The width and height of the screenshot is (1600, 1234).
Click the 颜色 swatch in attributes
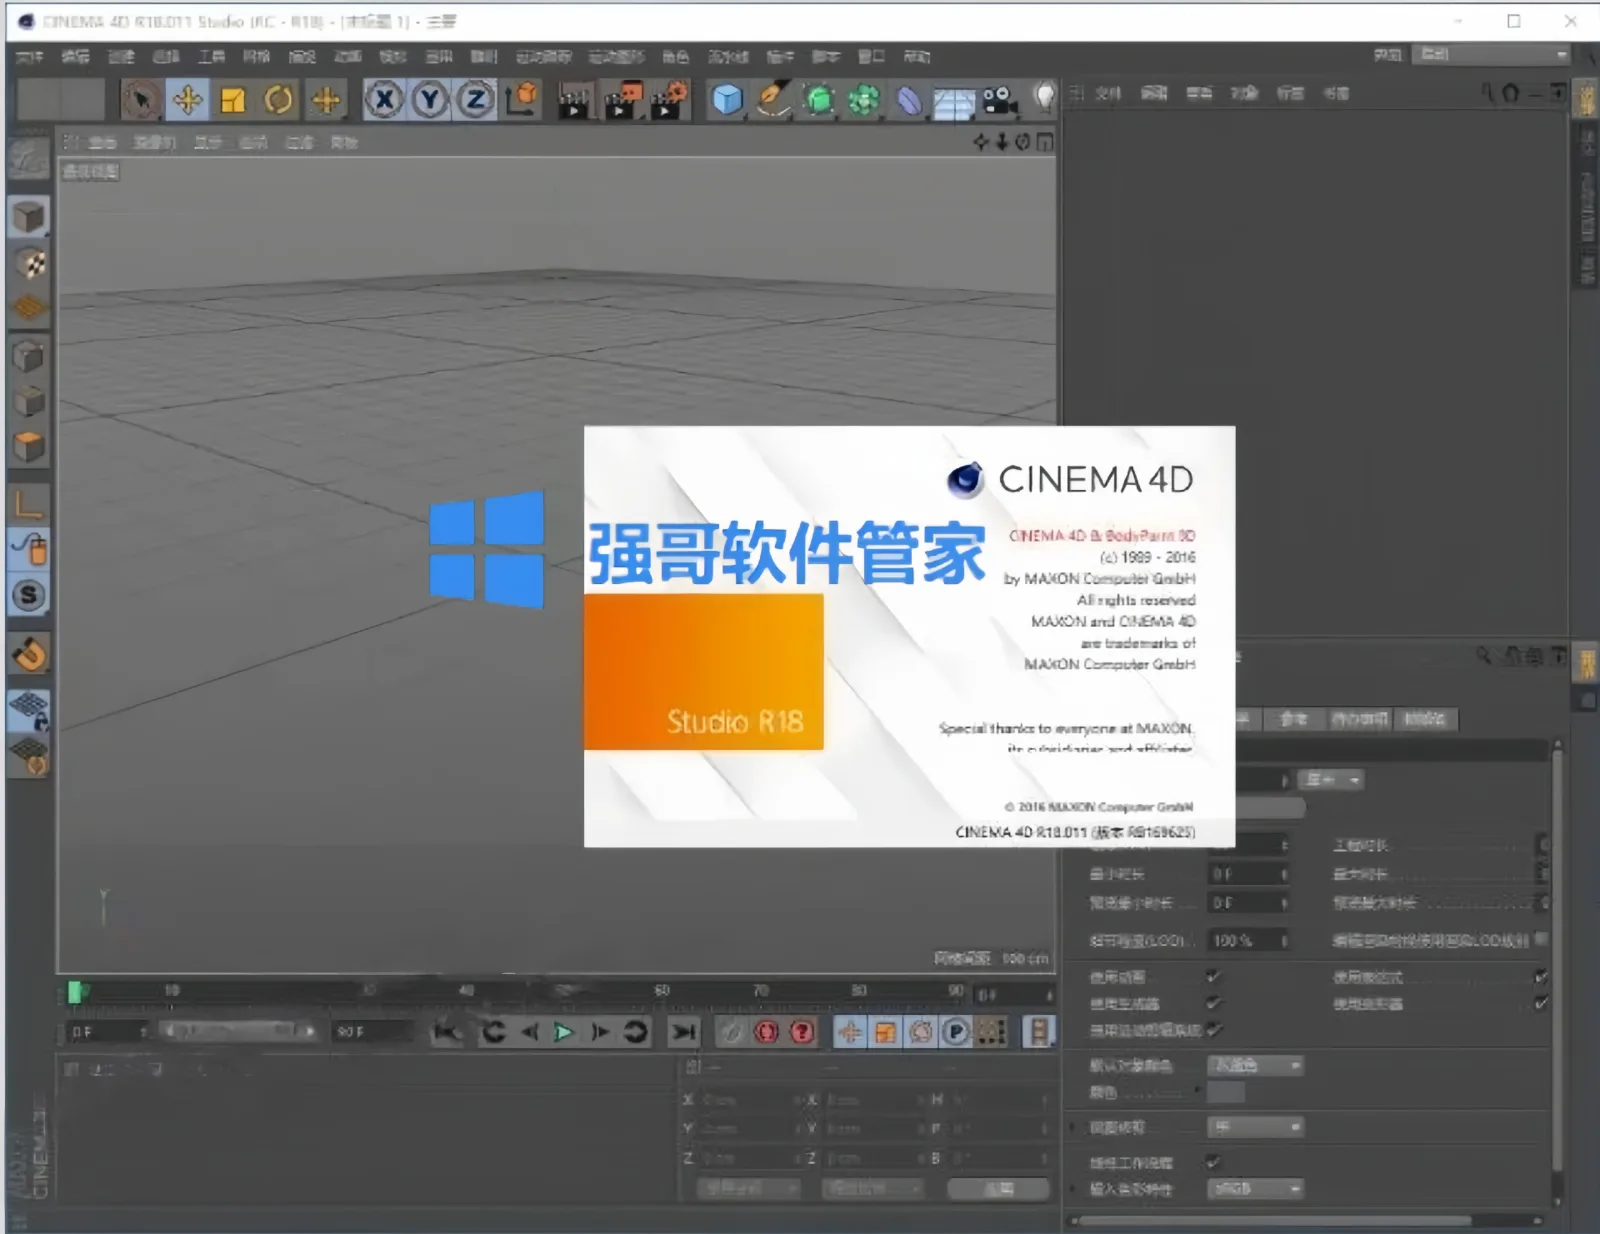1227,1093
